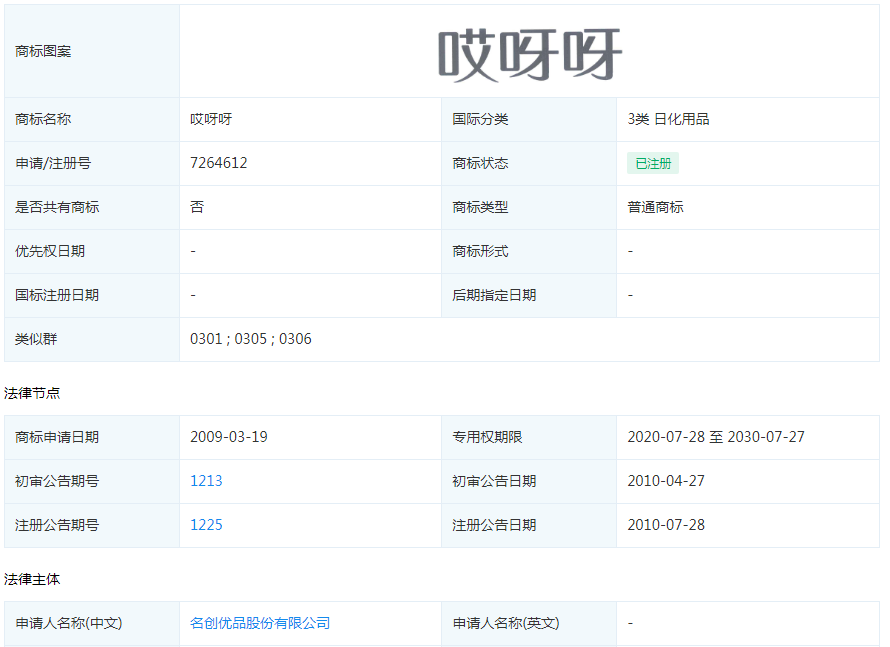Click the 申请/注册号 label

tap(53, 163)
